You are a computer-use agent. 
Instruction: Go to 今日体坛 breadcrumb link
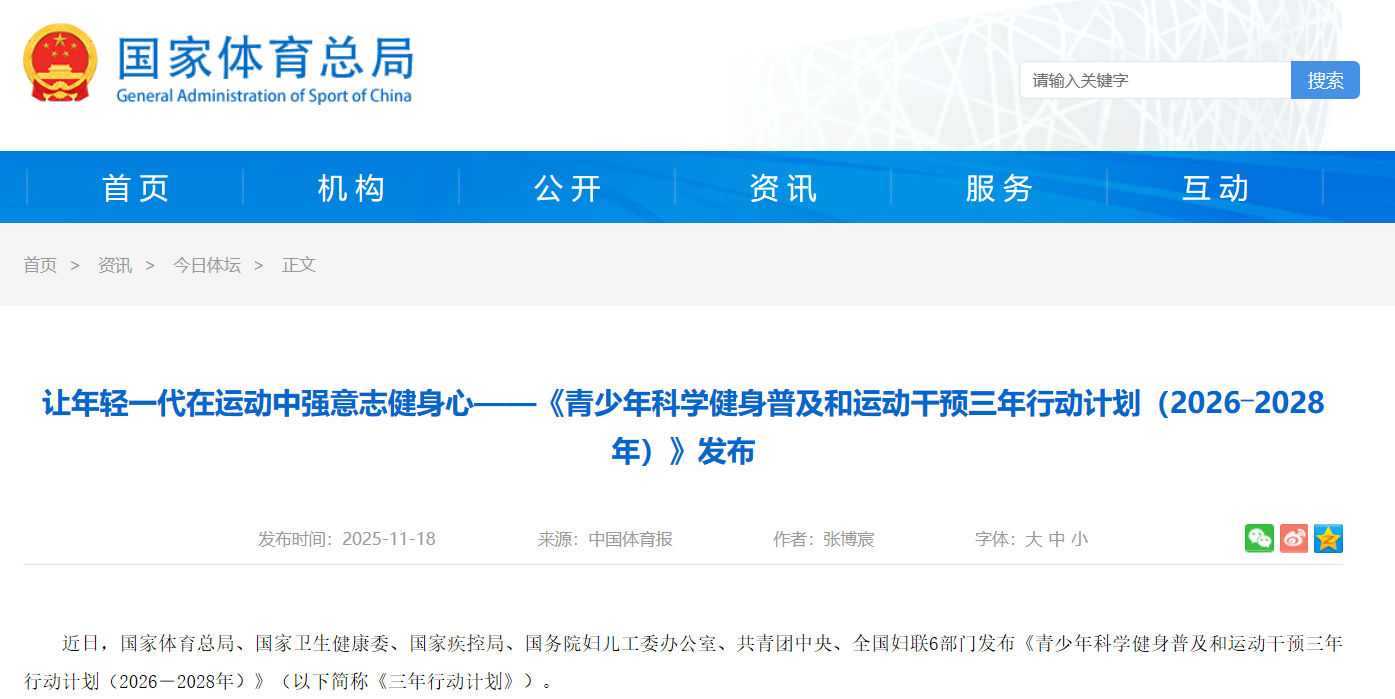[x=207, y=265]
